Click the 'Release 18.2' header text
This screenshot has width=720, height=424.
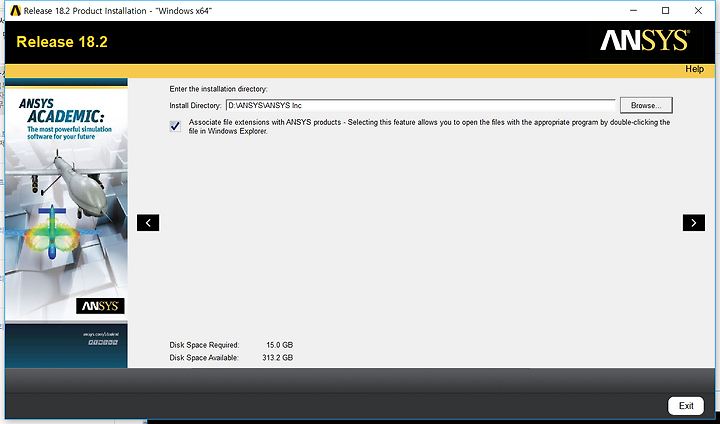click(62, 42)
